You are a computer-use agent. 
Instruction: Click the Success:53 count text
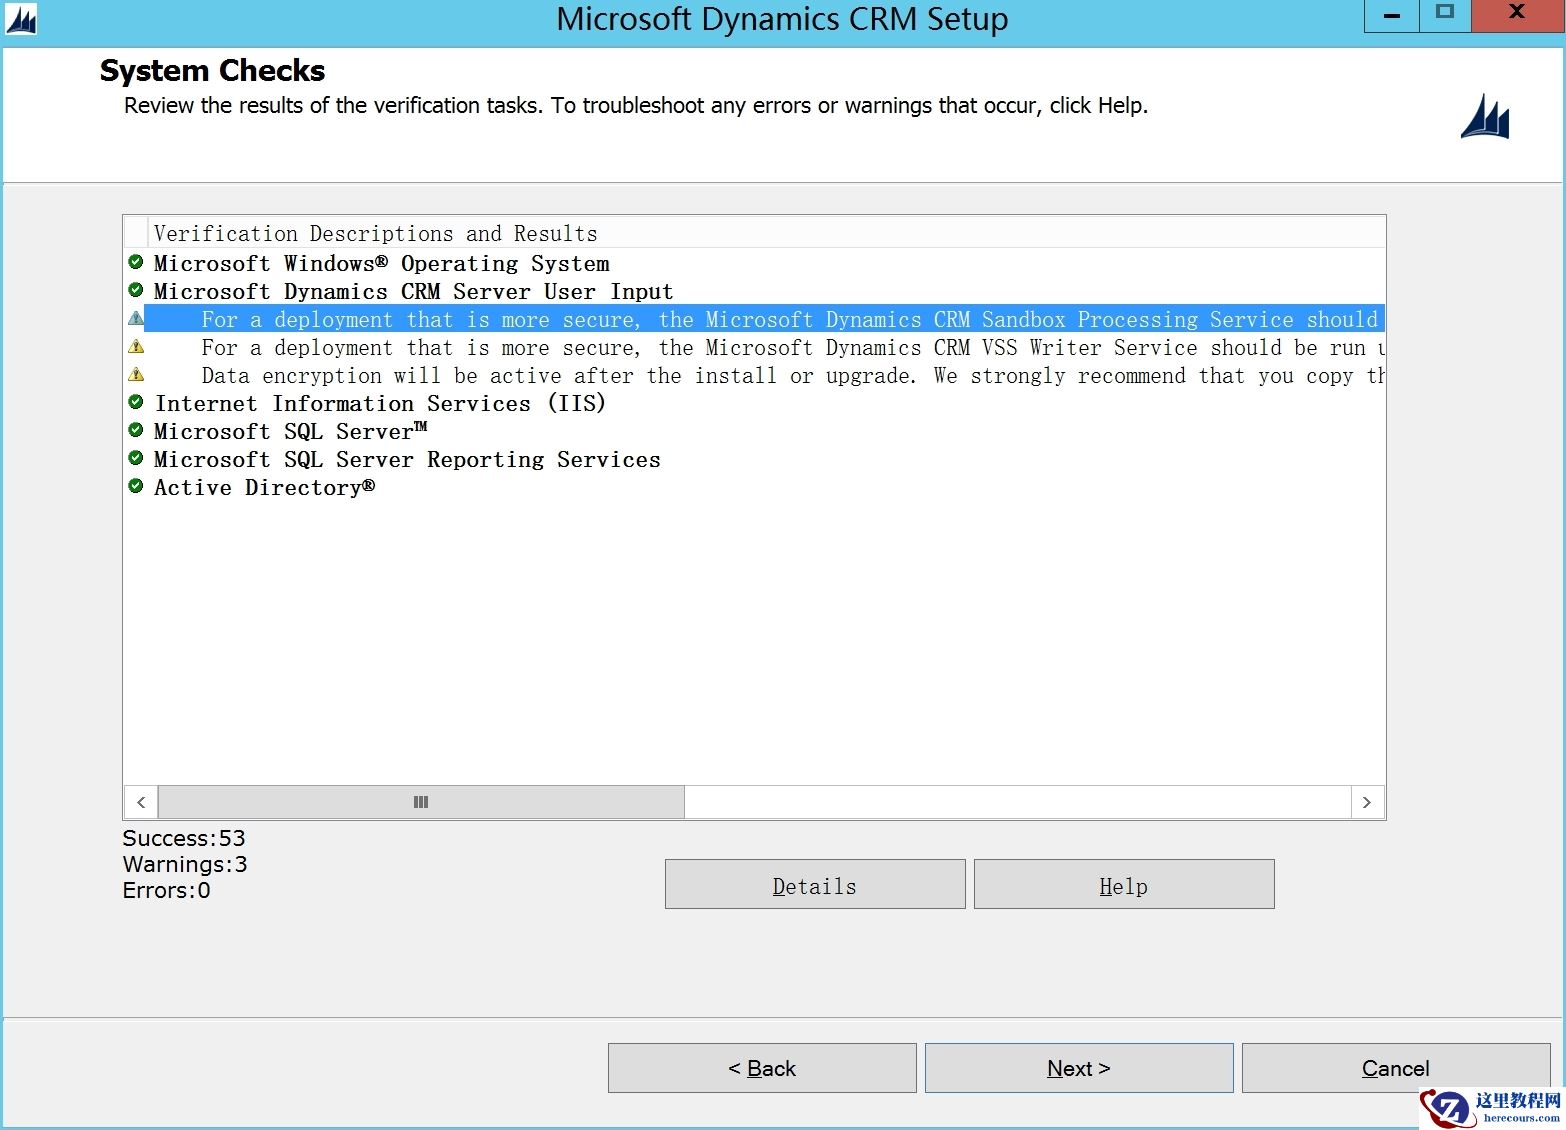184,838
